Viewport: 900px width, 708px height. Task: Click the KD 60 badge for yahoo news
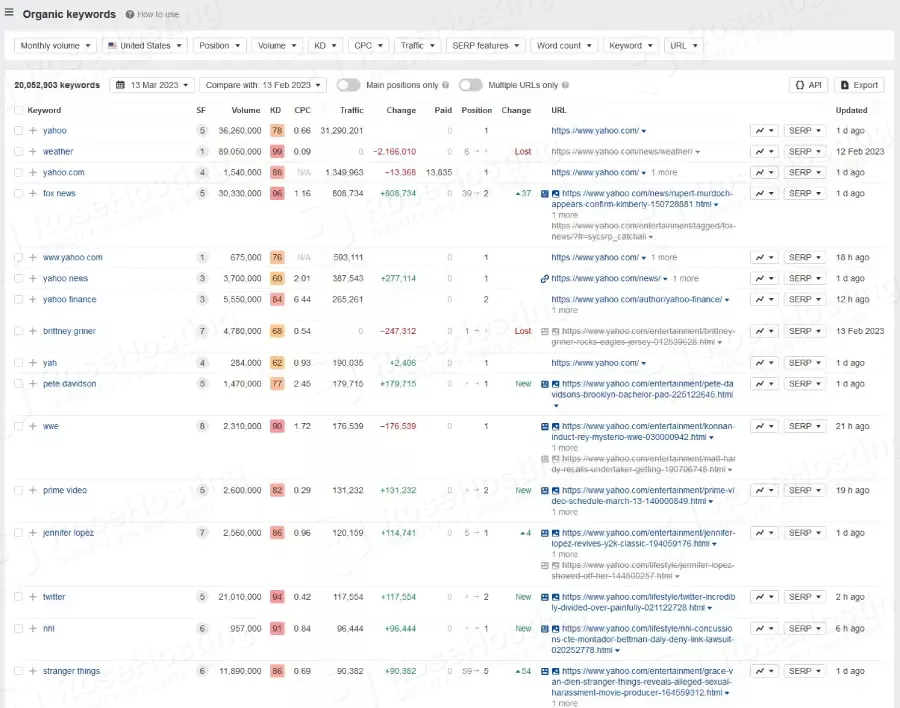point(277,278)
